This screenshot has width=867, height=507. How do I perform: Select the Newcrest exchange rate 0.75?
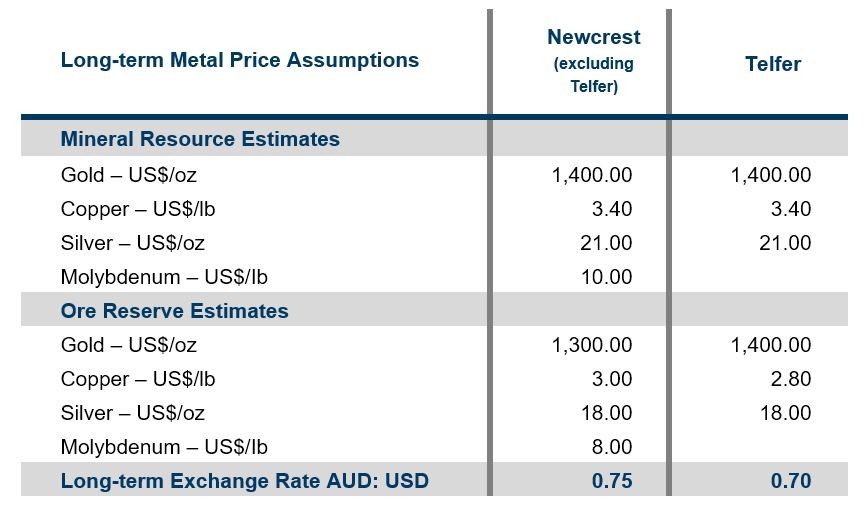(x=612, y=480)
